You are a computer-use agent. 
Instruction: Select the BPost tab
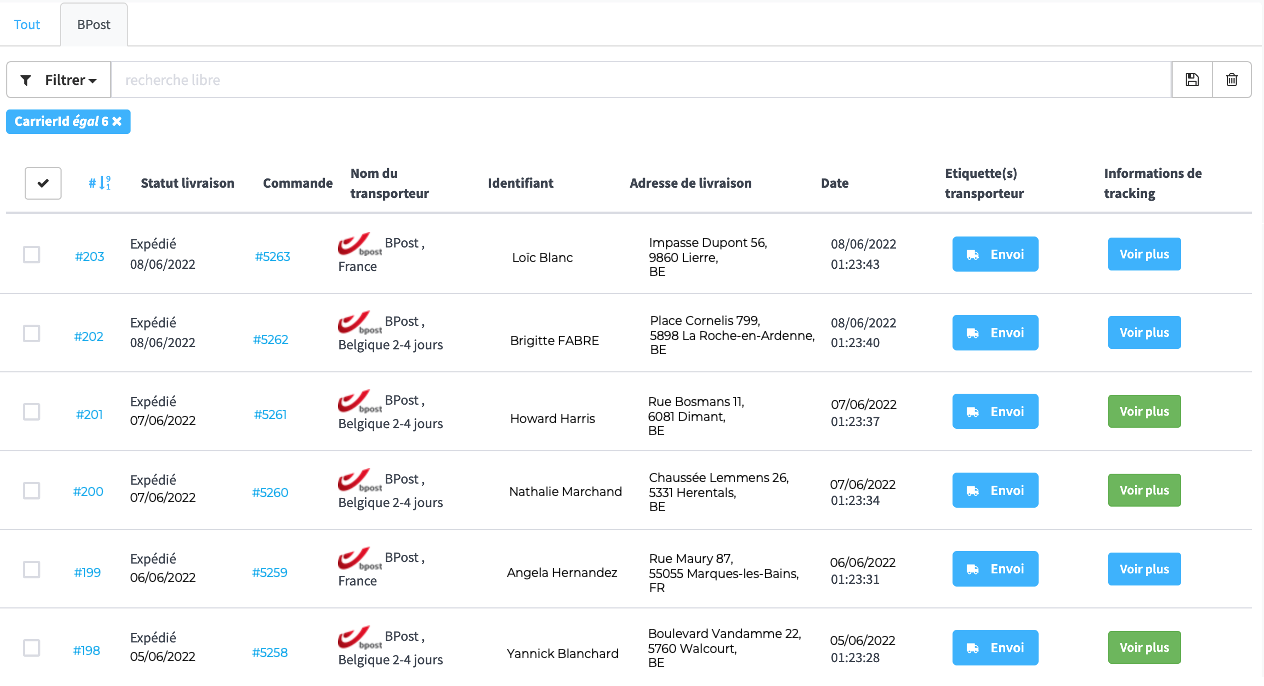pyautogui.click(x=94, y=24)
